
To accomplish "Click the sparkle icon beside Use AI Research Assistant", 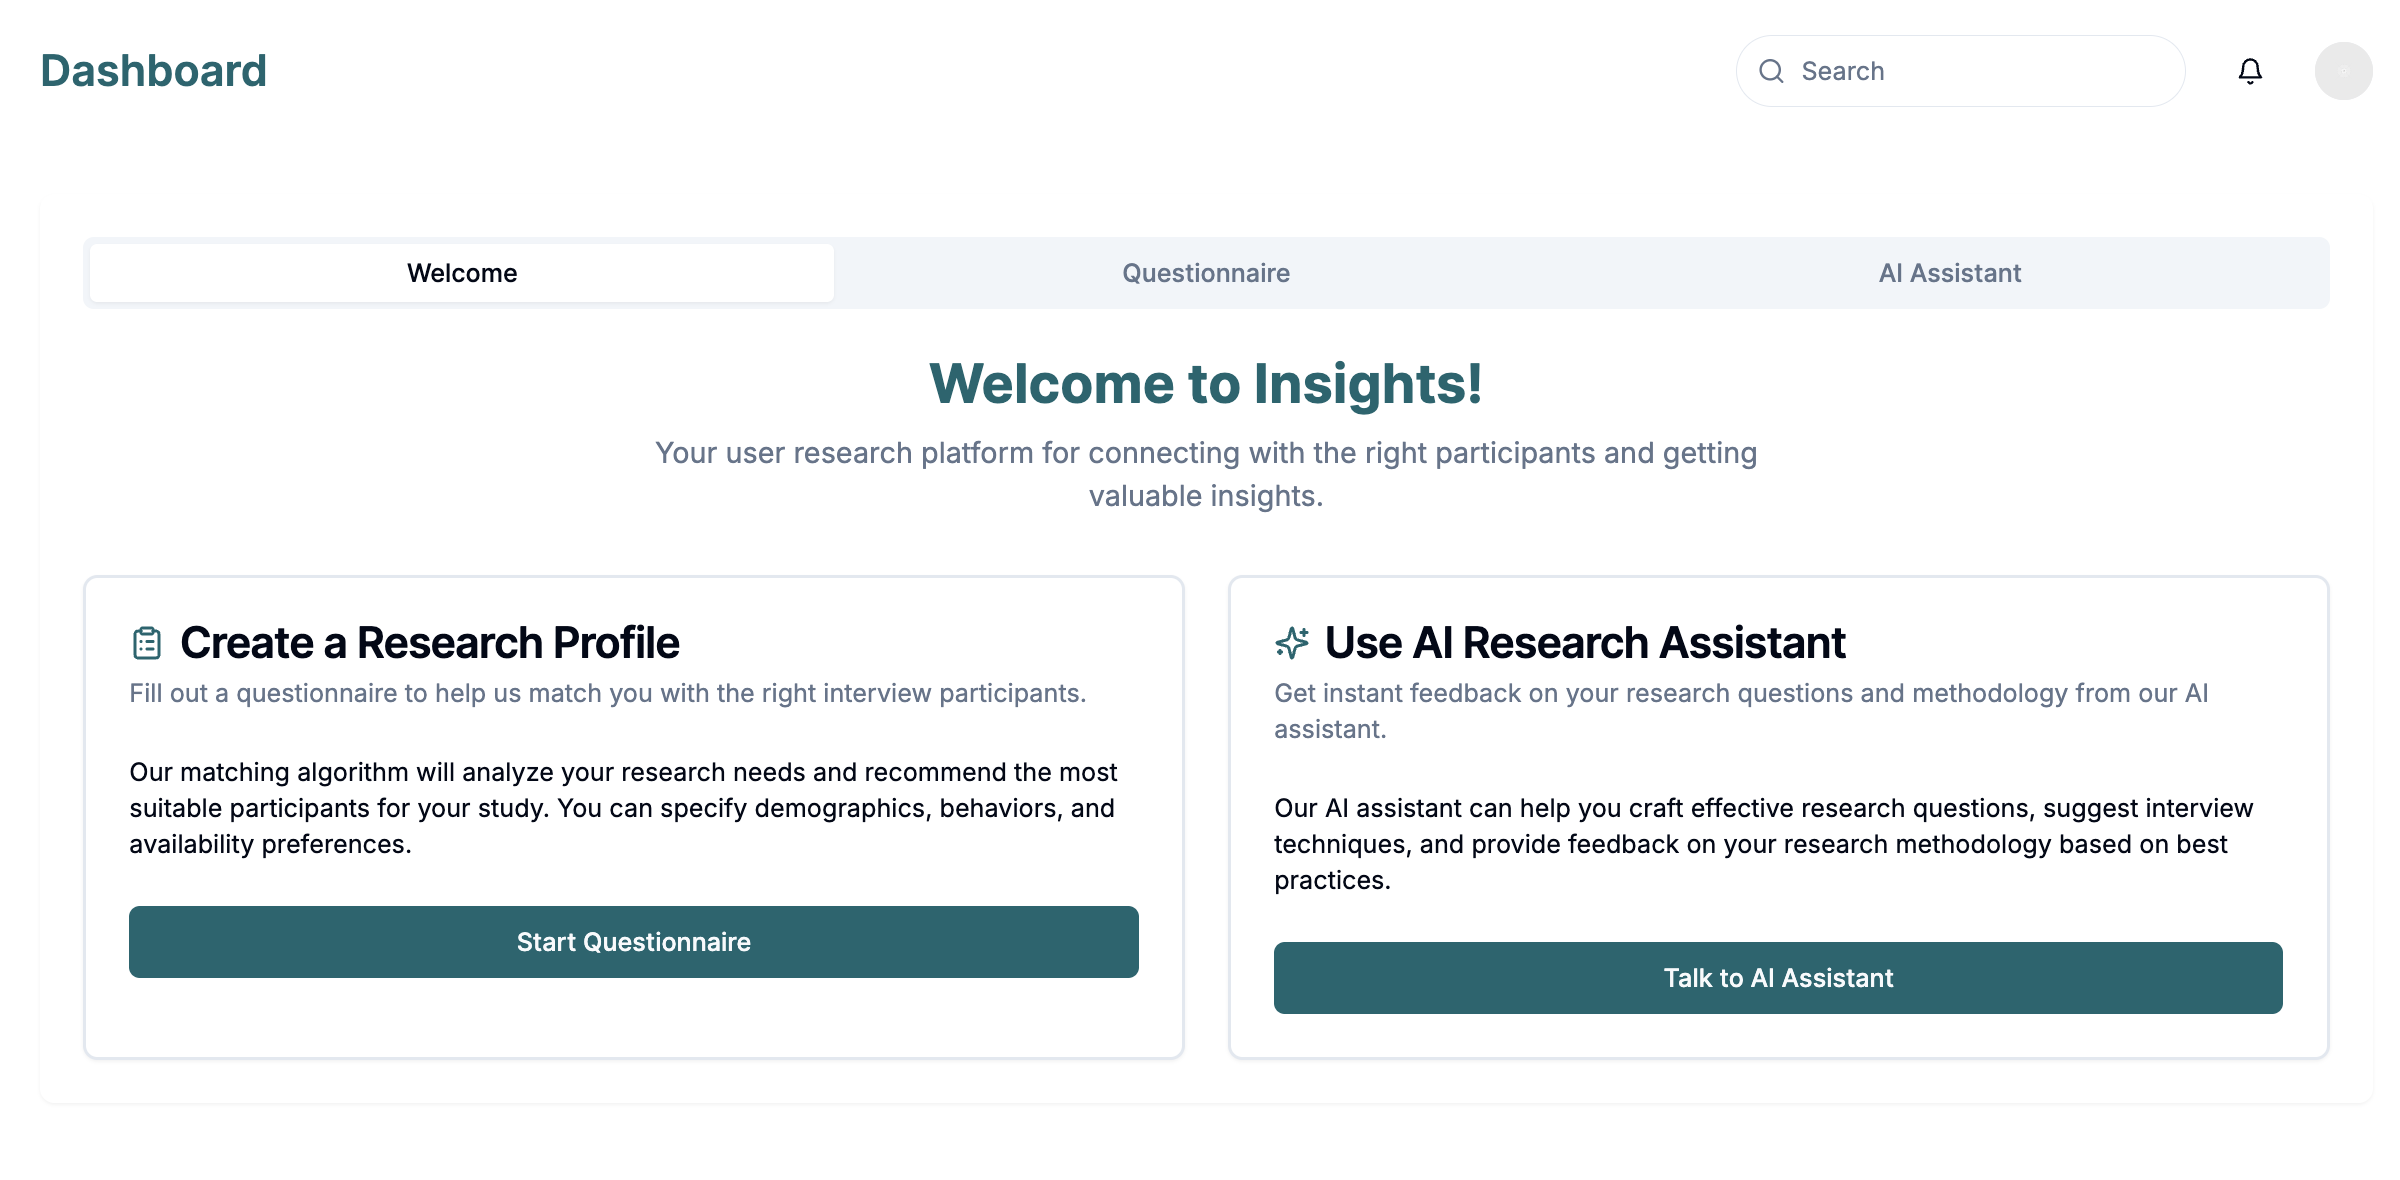I will click(1292, 643).
